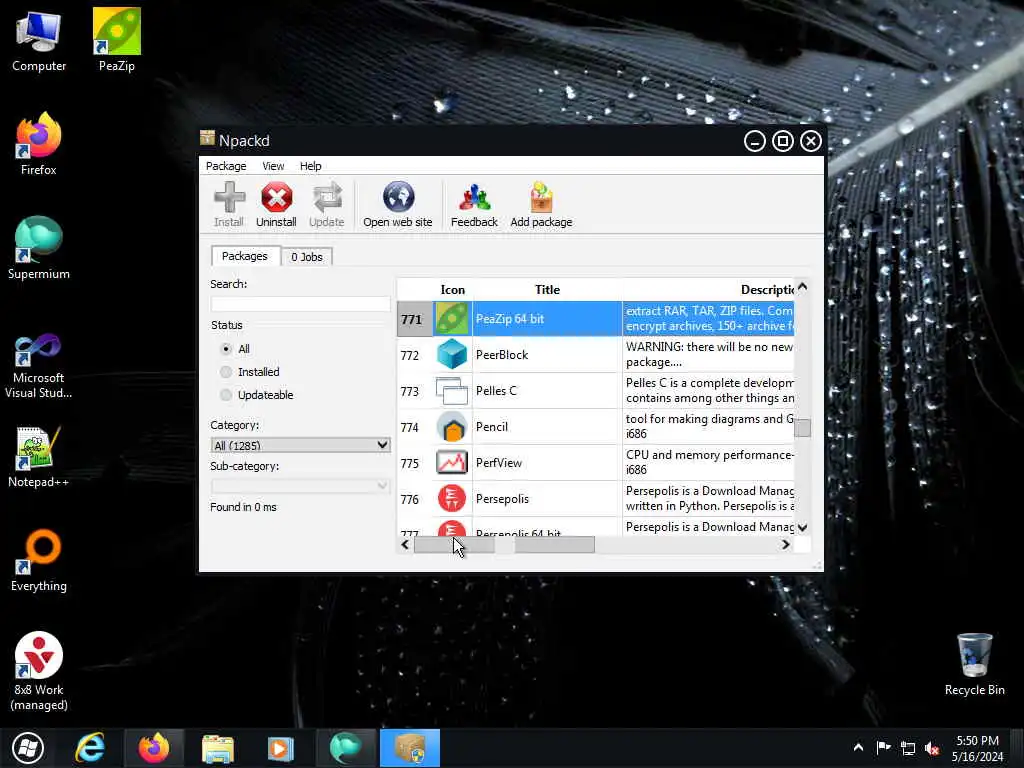The height and width of the screenshot is (768, 1024).
Task: Expand the Sub-category dropdown
Action: [300, 485]
